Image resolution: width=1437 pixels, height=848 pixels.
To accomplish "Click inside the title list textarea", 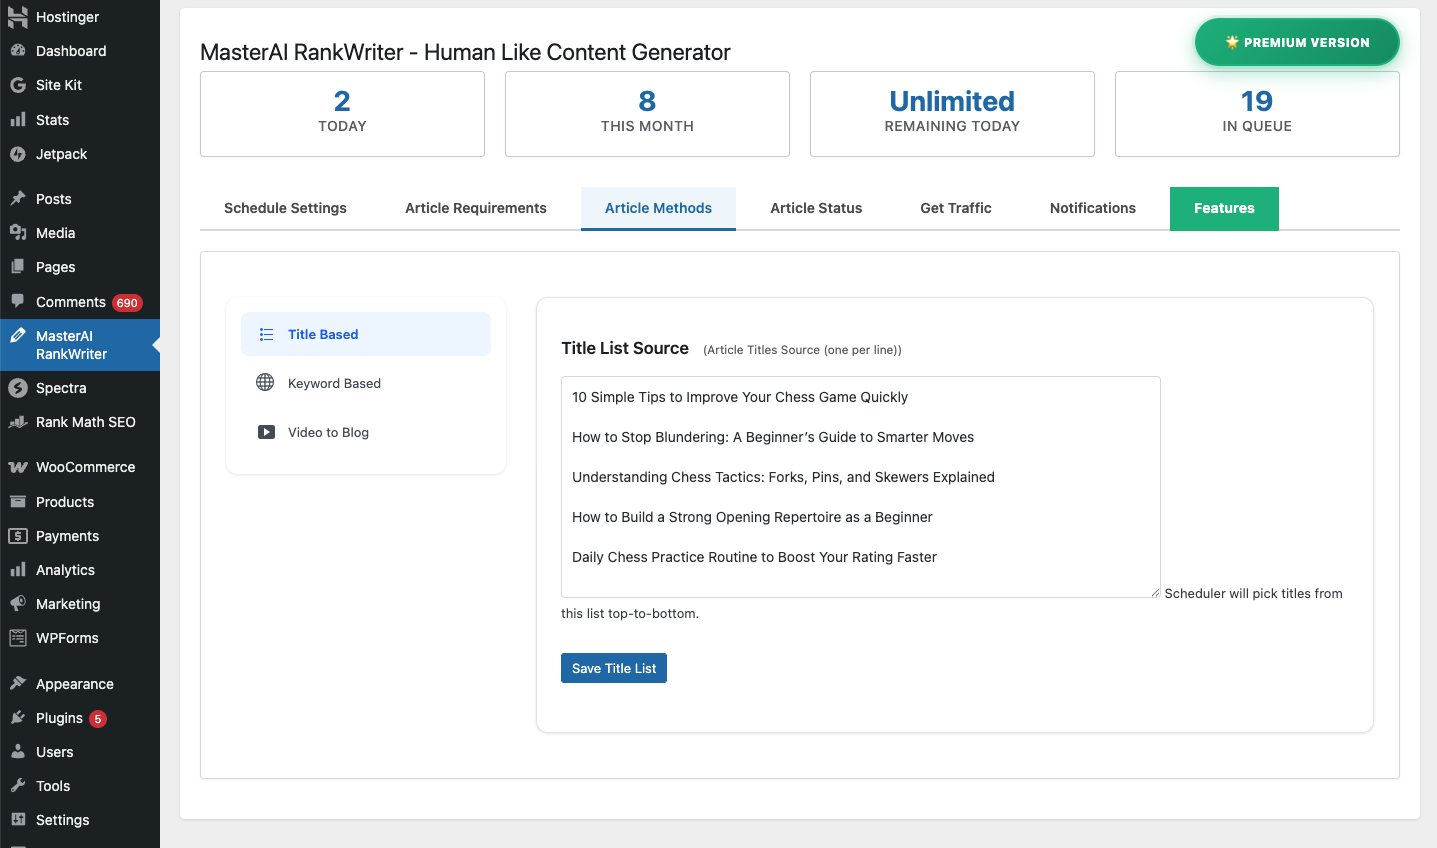I will [861, 487].
